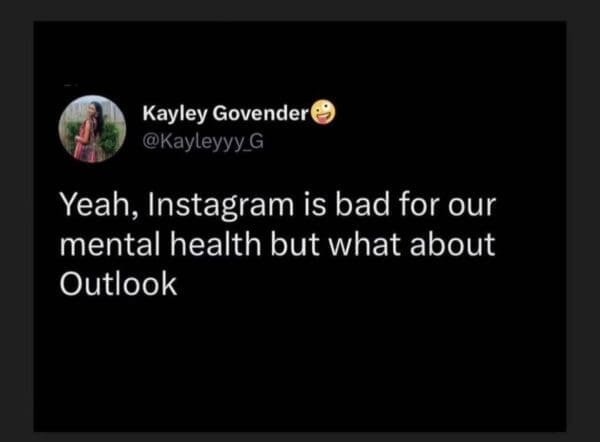The height and width of the screenshot is (442, 600).
Task: Click the word "Outlook" on the last line
Action: pos(118,284)
